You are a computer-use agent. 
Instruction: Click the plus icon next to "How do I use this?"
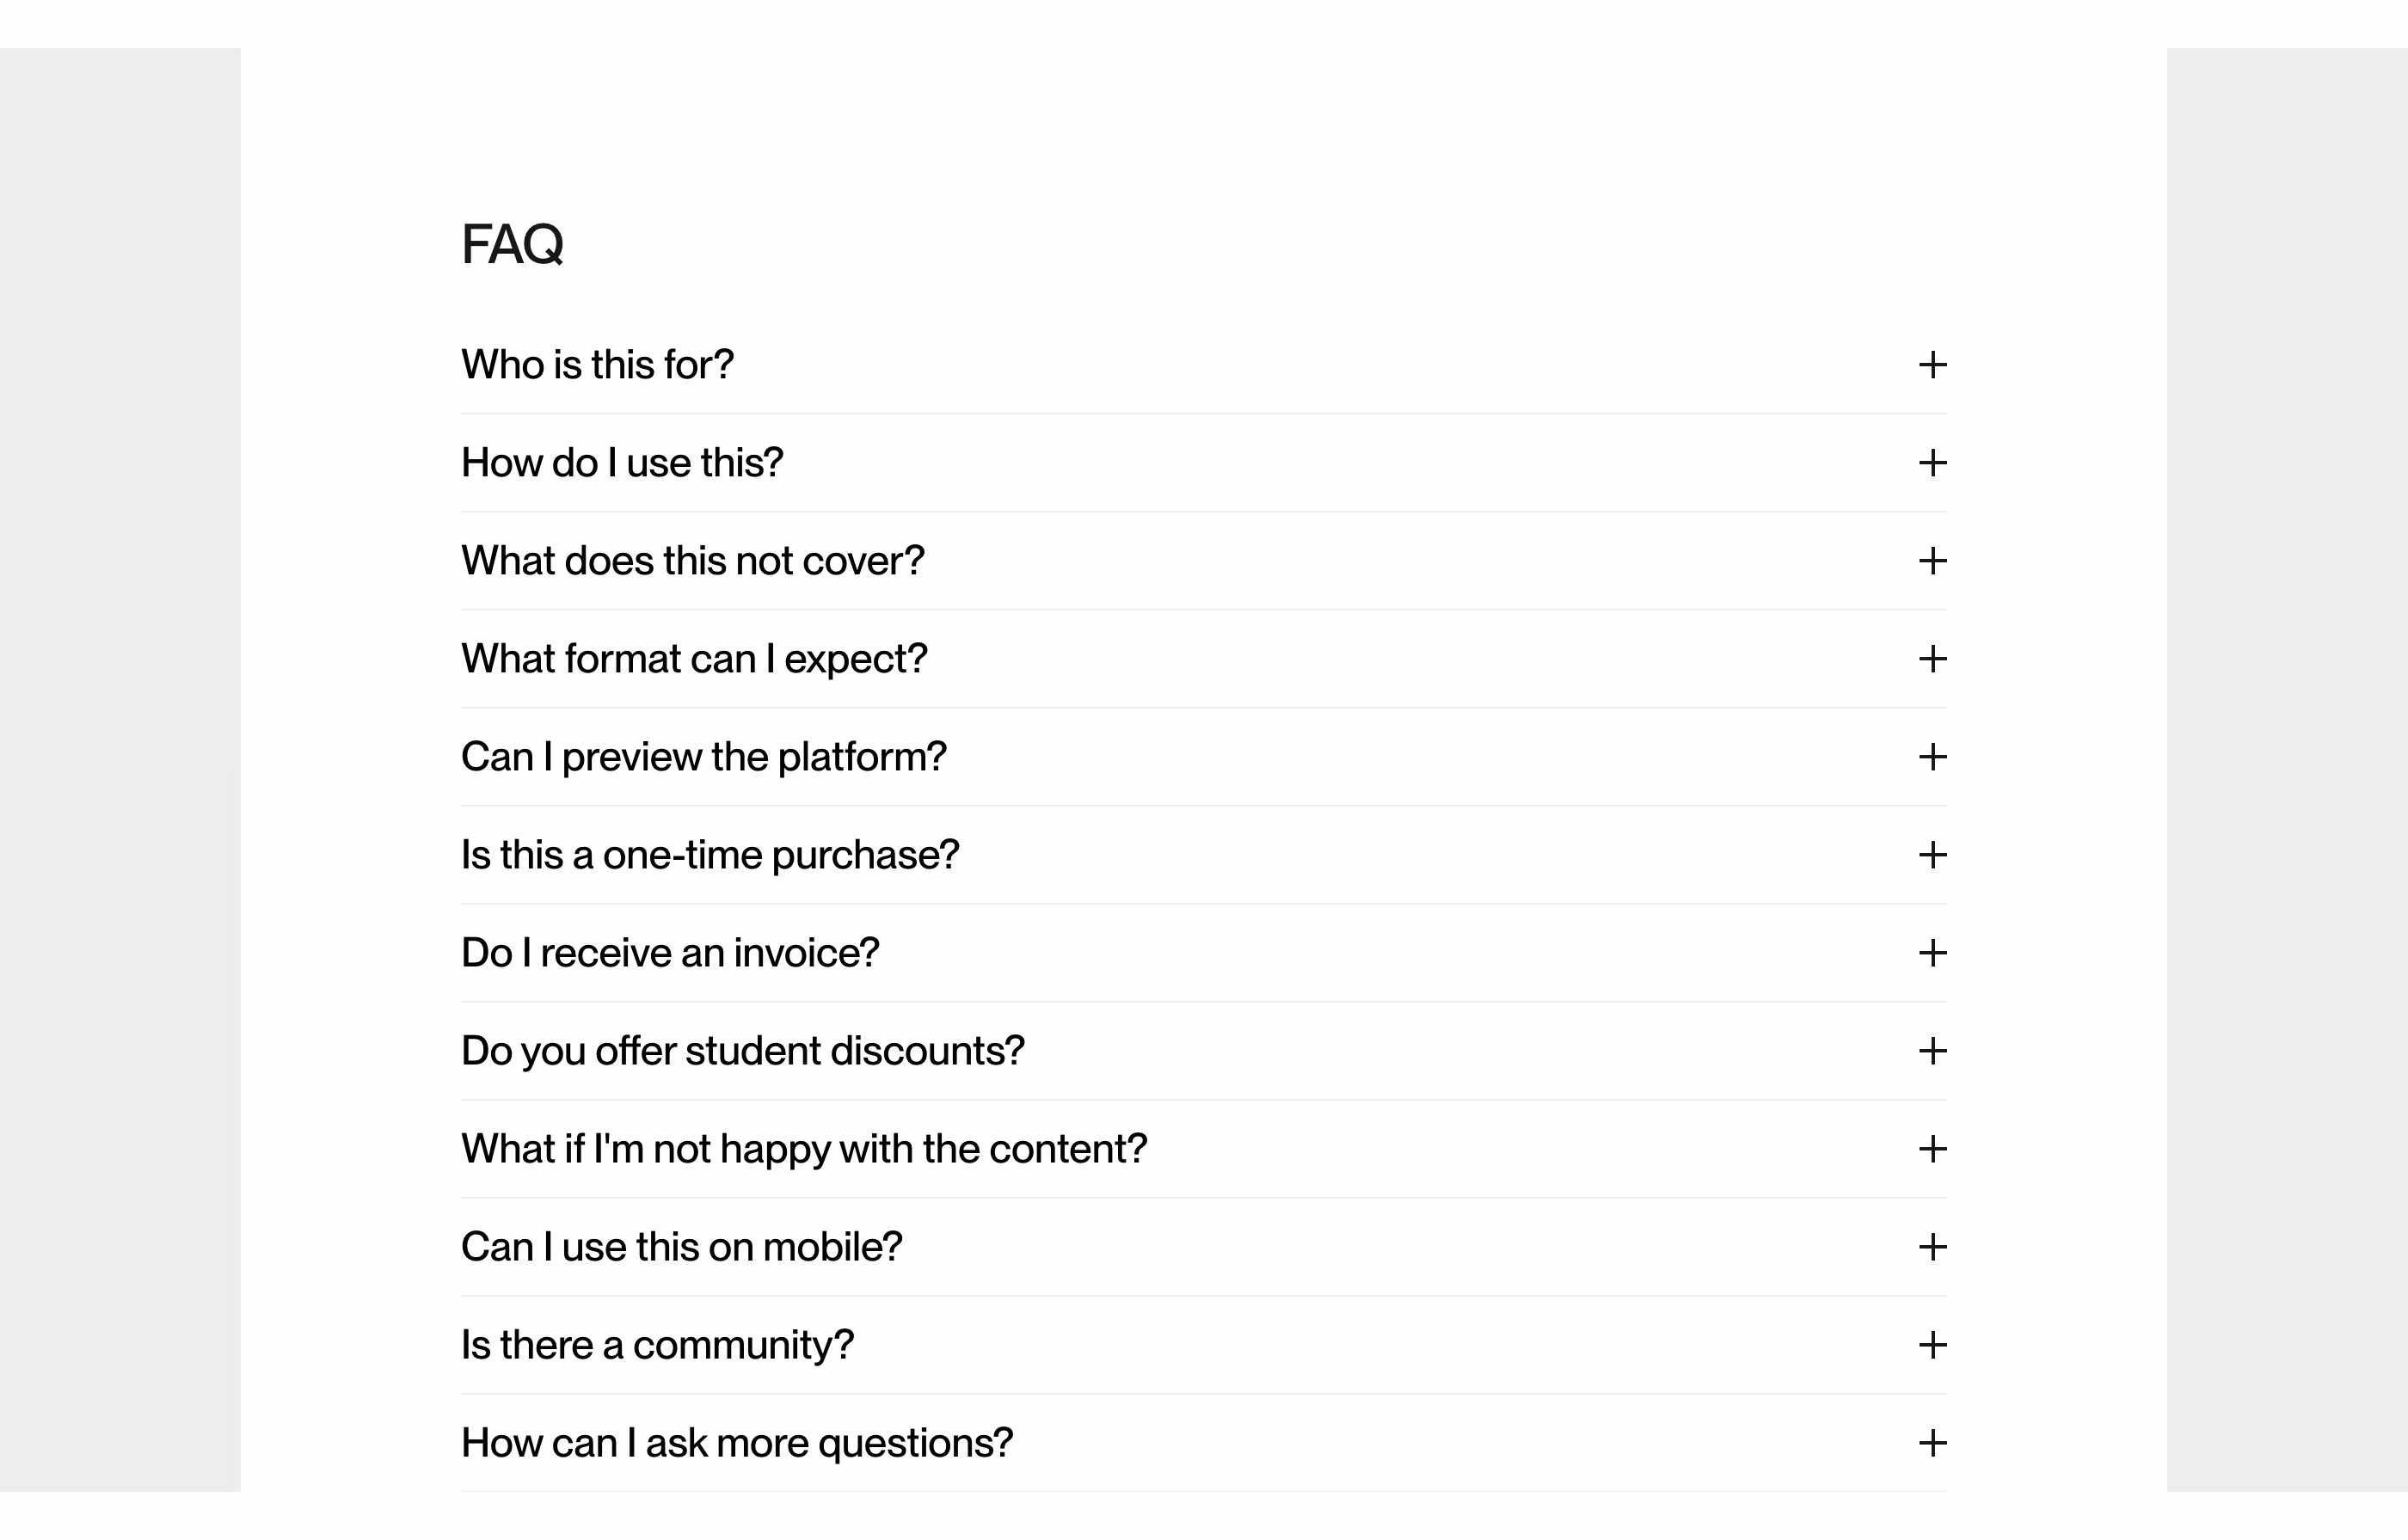(1932, 463)
